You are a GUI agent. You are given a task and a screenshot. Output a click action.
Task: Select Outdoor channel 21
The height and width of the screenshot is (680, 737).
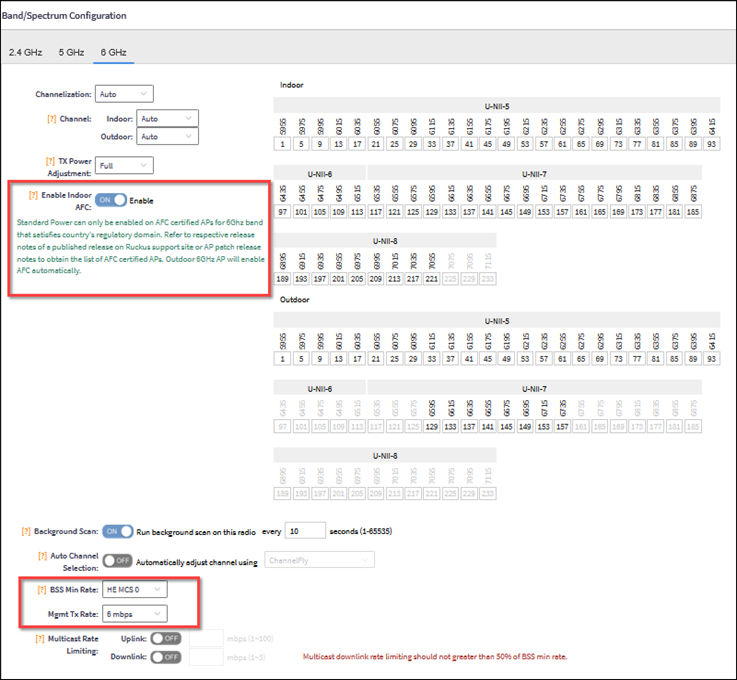376,359
